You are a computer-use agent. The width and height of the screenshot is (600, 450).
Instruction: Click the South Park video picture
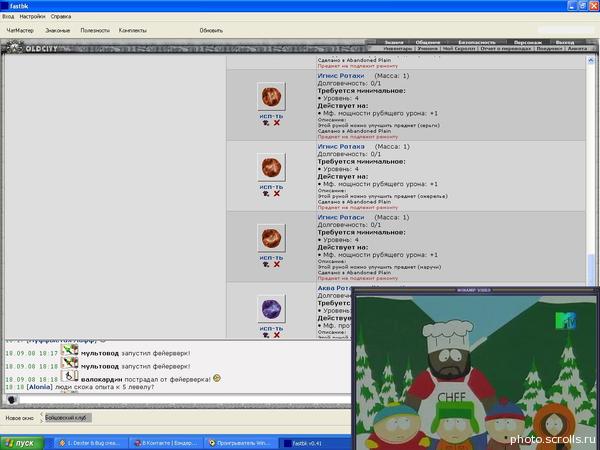click(x=476, y=372)
